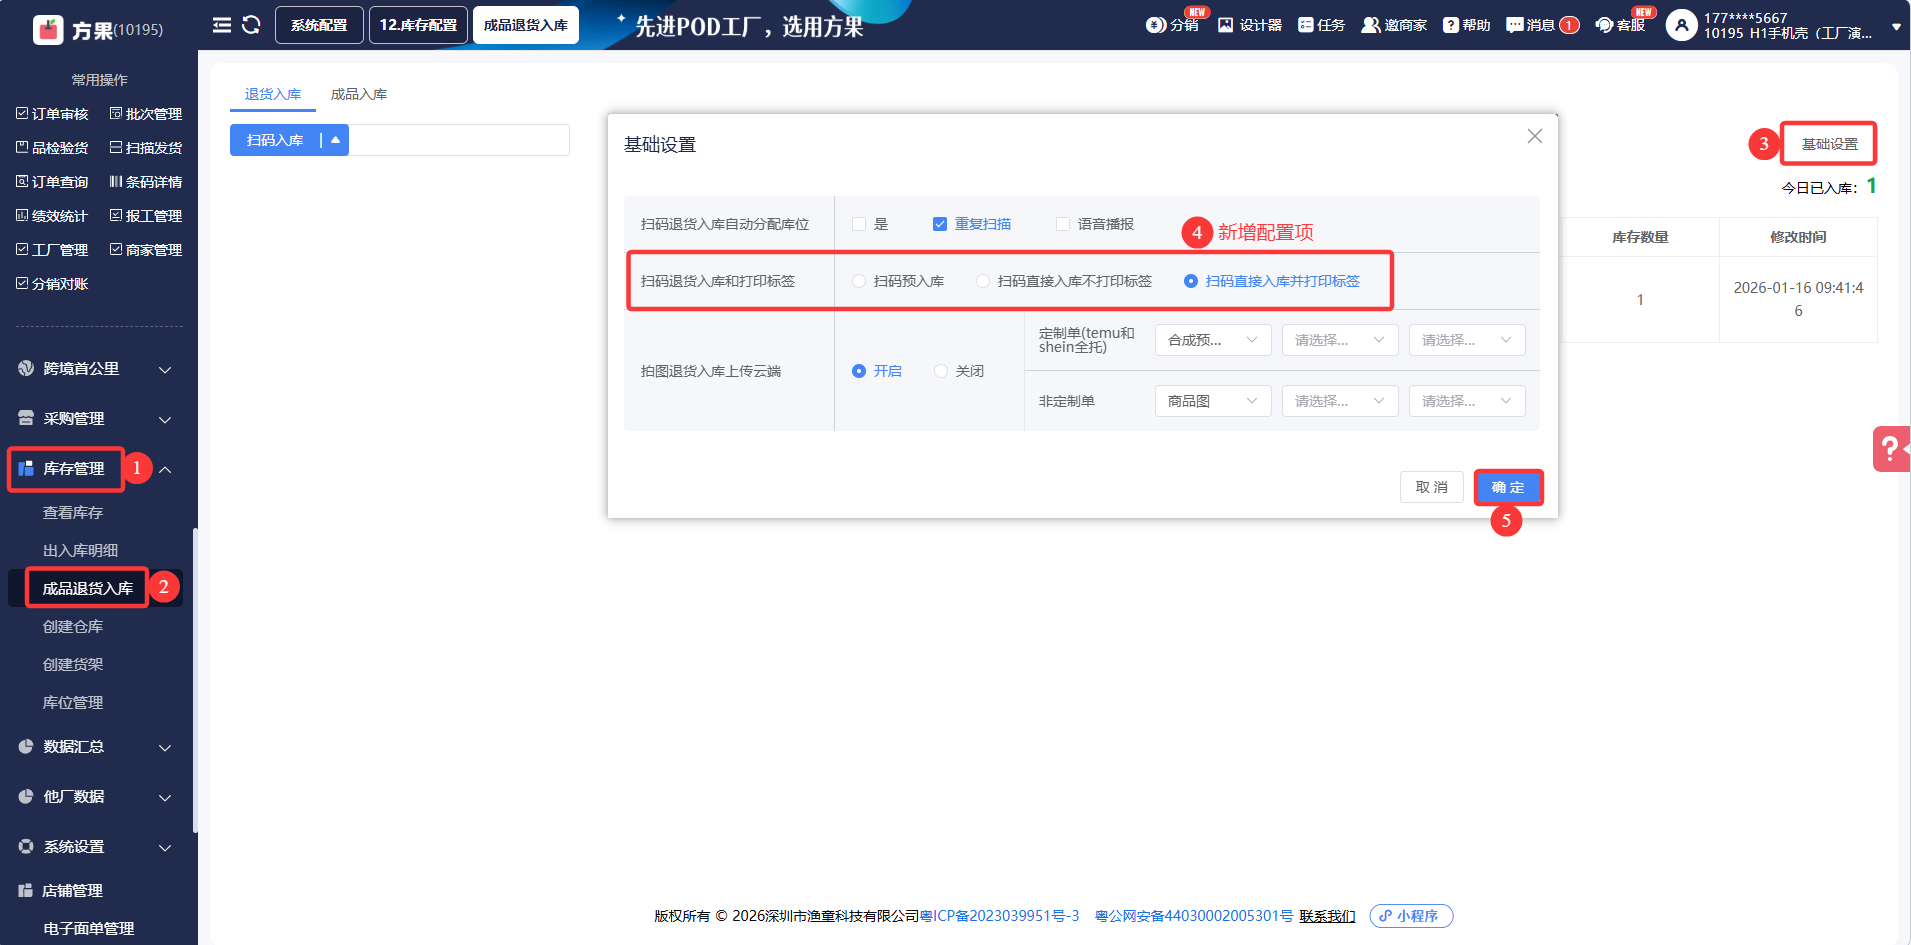
Task: Expand the 采购管理 sidebar menu
Action: point(96,419)
